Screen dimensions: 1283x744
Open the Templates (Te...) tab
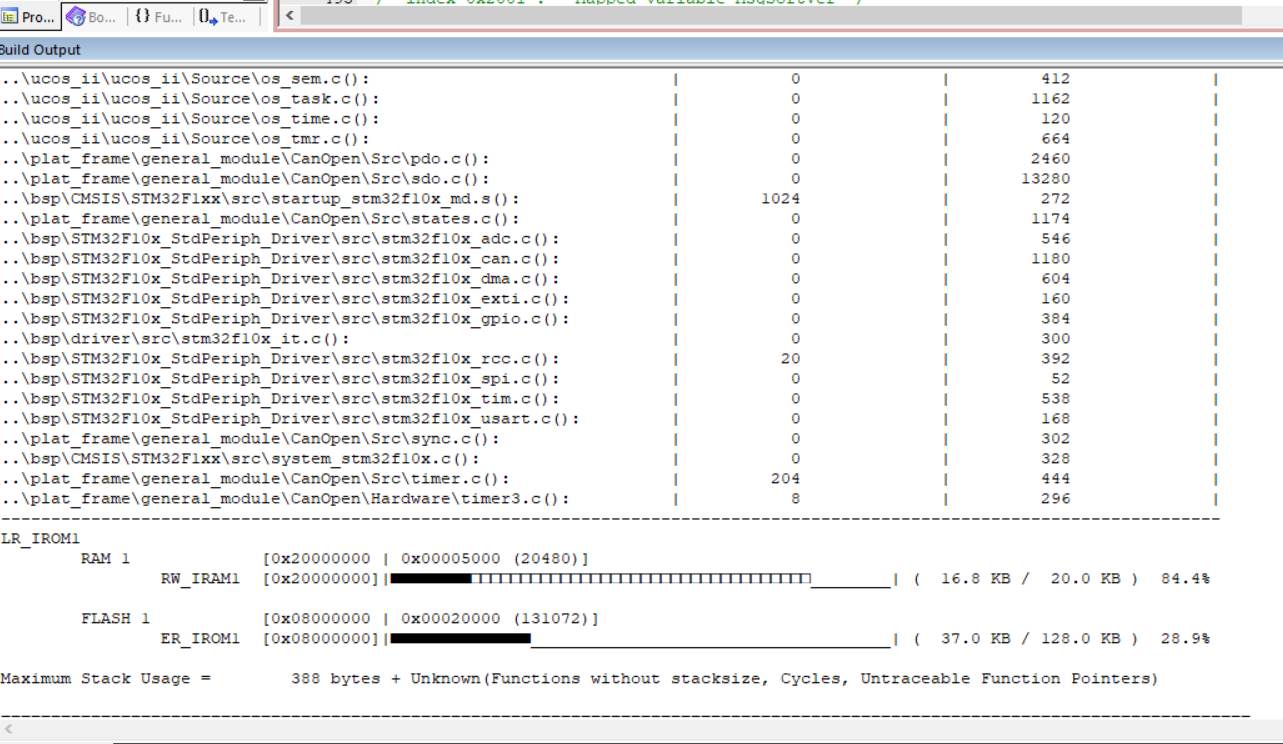pyautogui.click(x=222, y=16)
